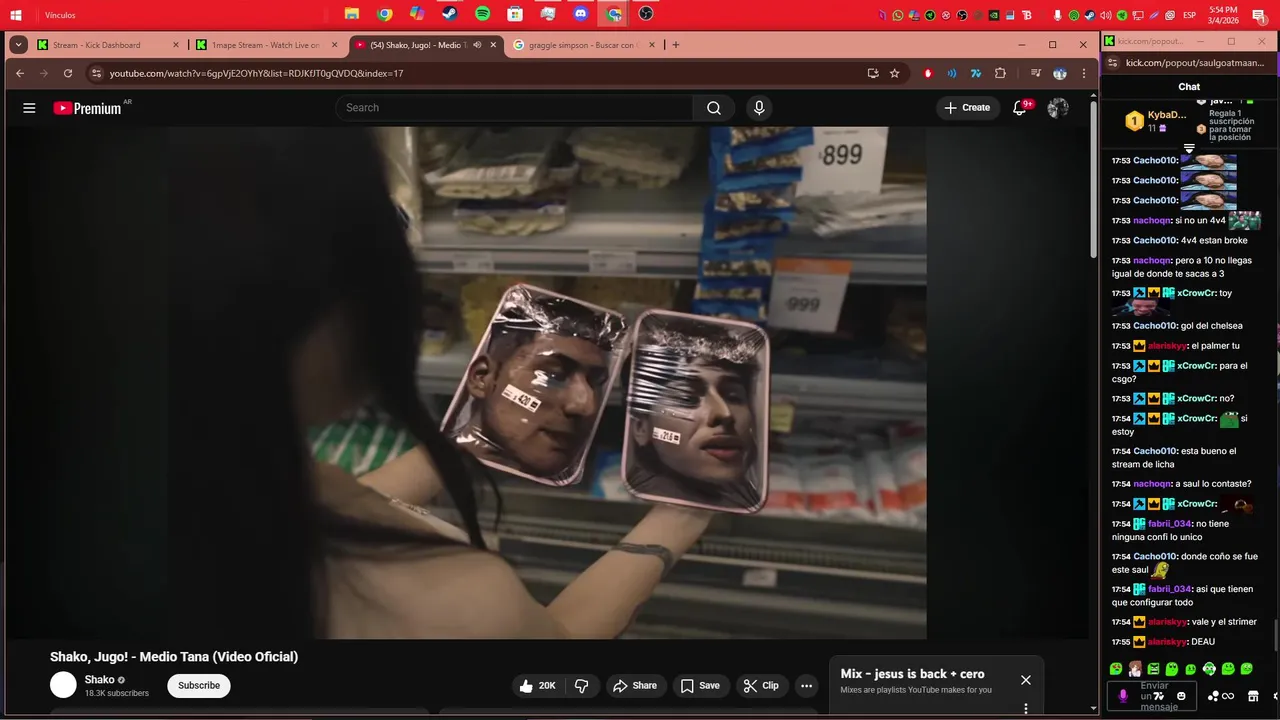Click the Kick chat scrollbar
Image resolution: width=1280 pixels, height=720 pixels.
pyautogui.click(x=1274, y=635)
